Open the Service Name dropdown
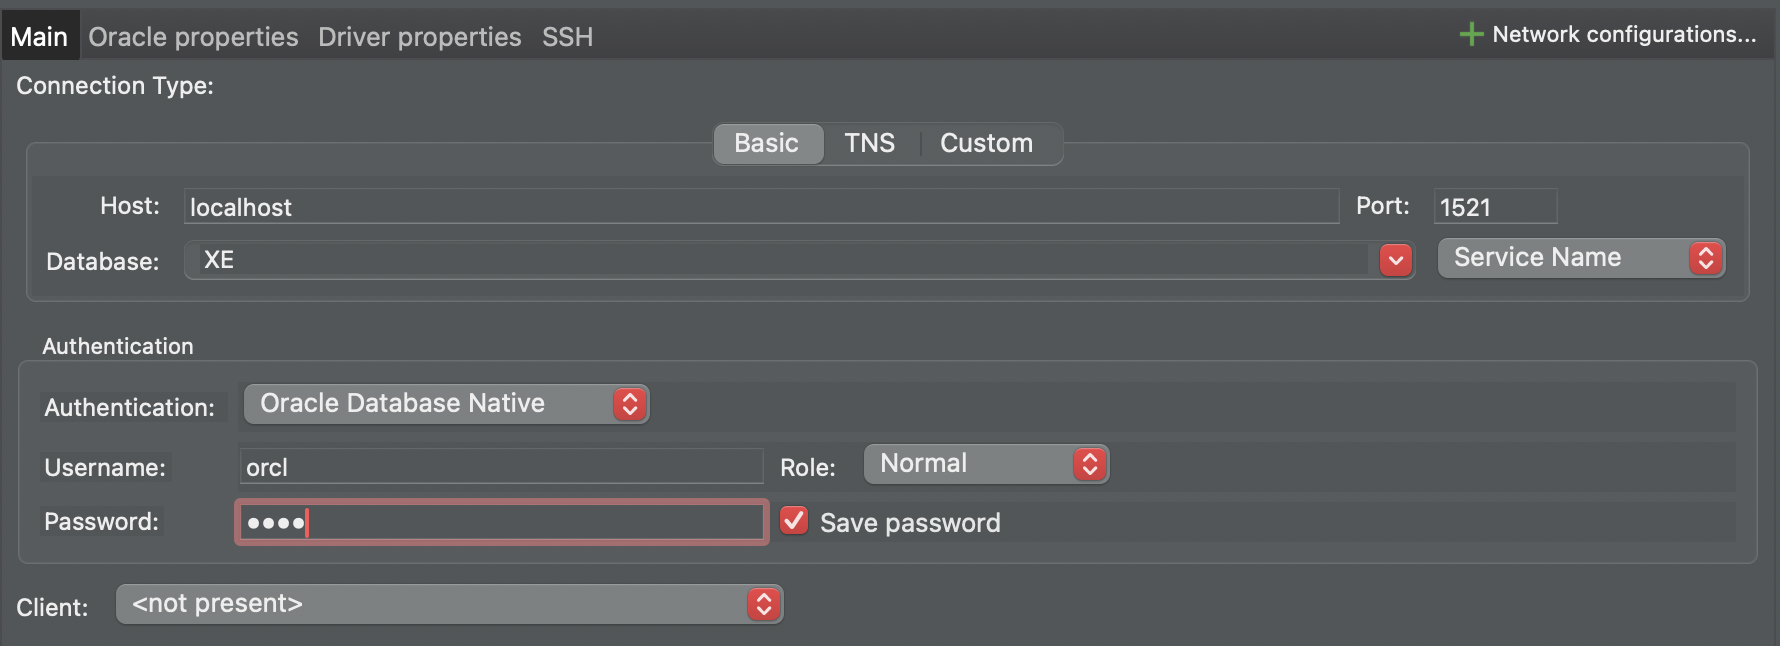 (x=1581, y=258)
